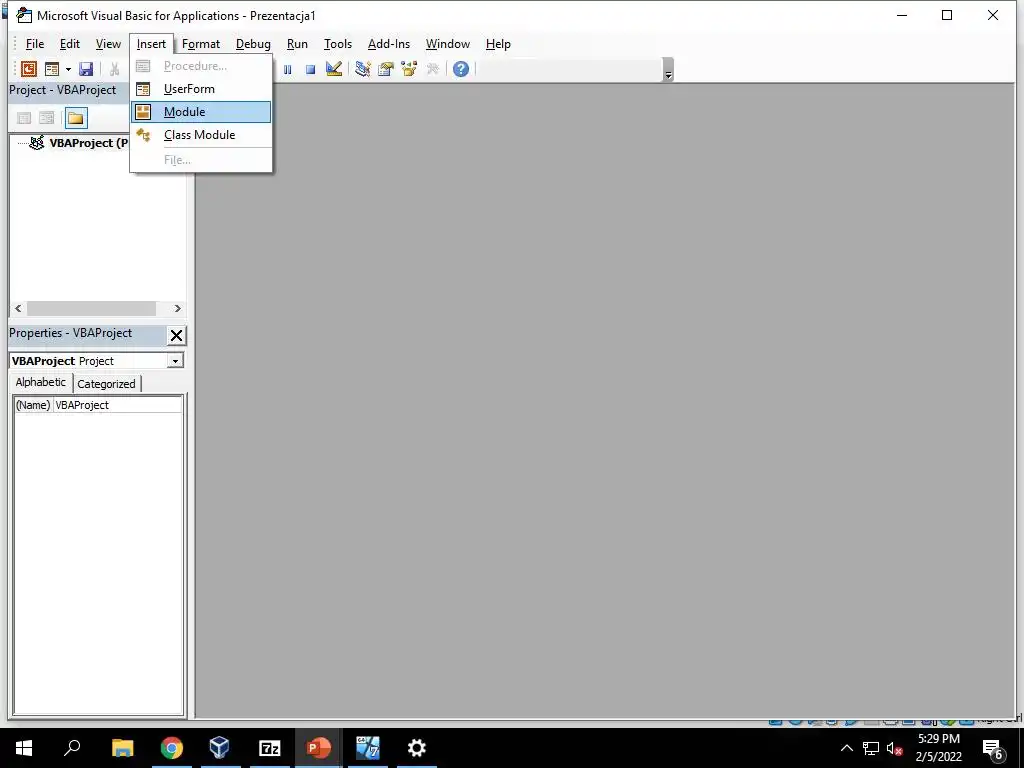Open File Explorer from taskbar
Image resolution: width=1024 pixels, height=768 pixels.
[123, 748]
